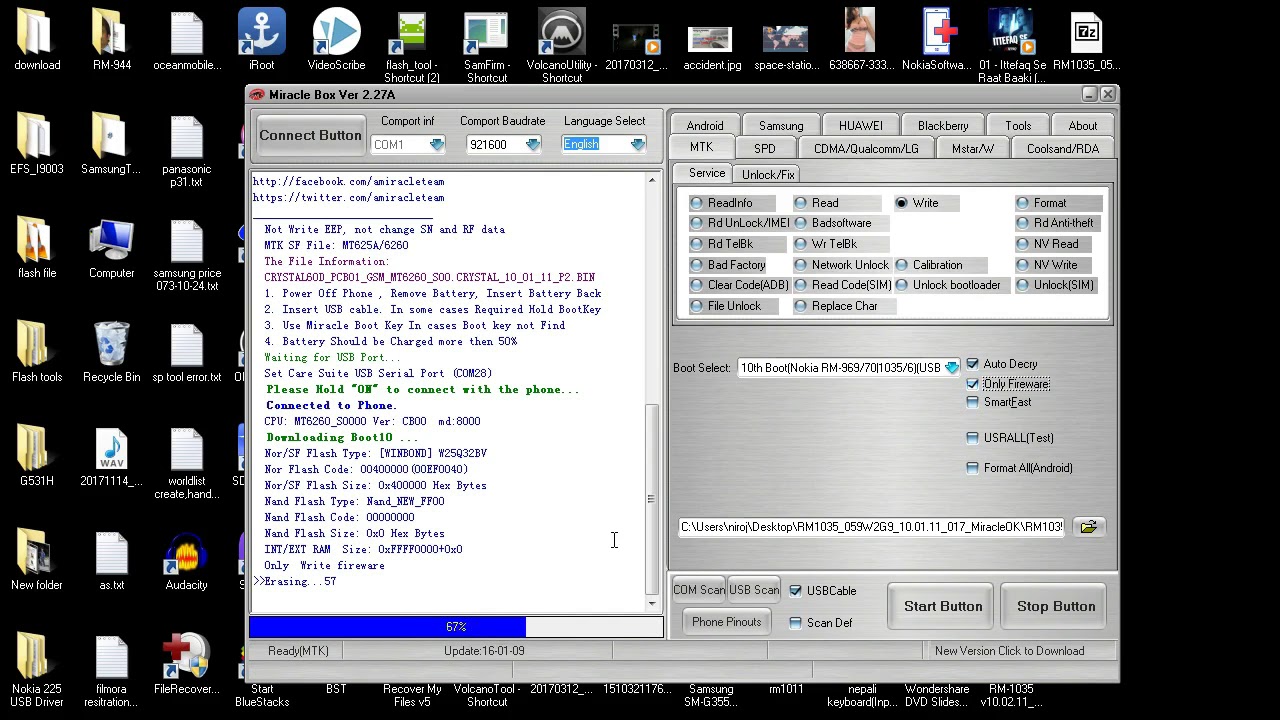Open the Tools tab

(x=1018, y=126)
